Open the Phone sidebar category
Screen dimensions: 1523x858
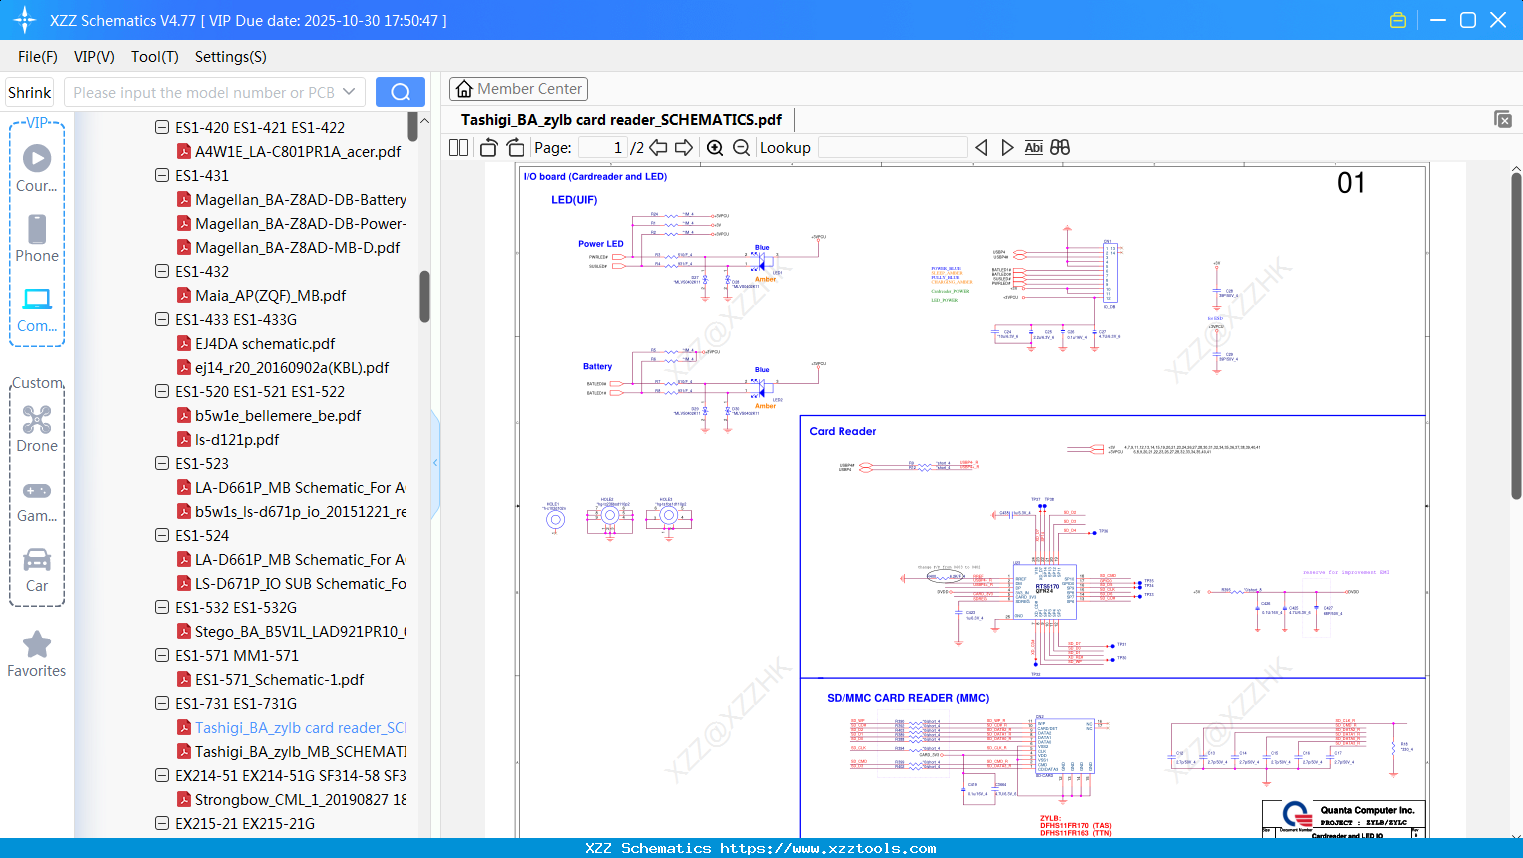[x=37, y=238]
